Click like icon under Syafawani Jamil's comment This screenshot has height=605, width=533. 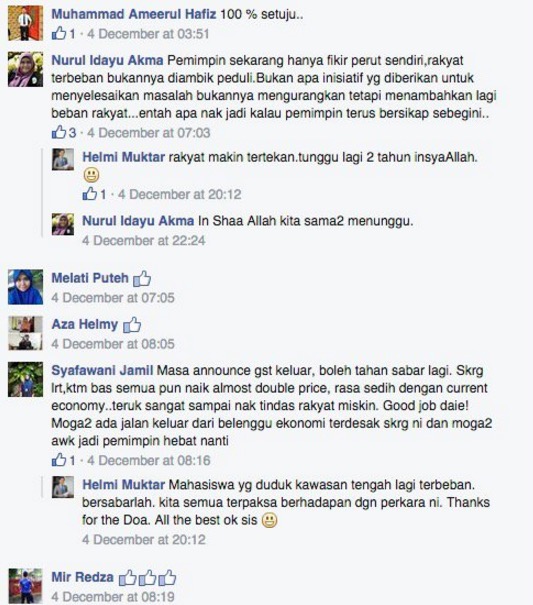[59, 460]
